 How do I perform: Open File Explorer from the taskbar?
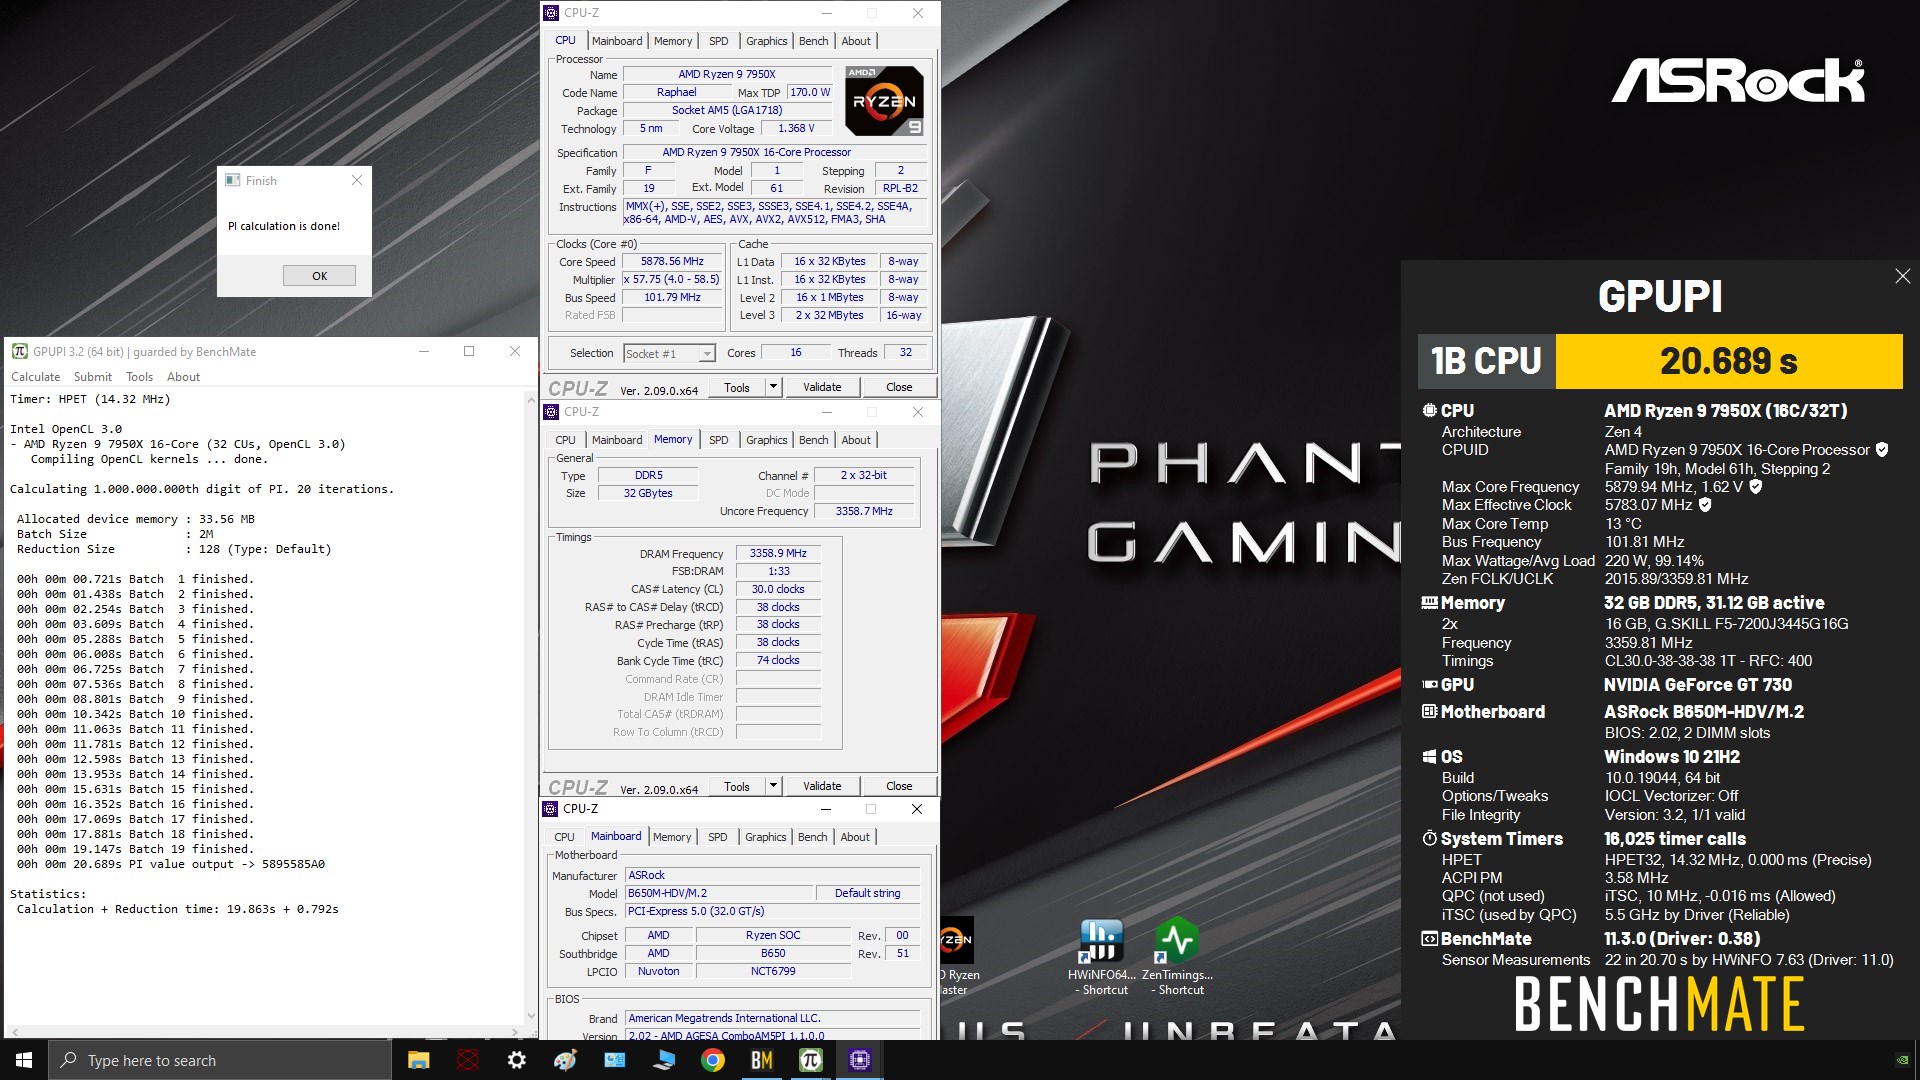pos(419,1060)
